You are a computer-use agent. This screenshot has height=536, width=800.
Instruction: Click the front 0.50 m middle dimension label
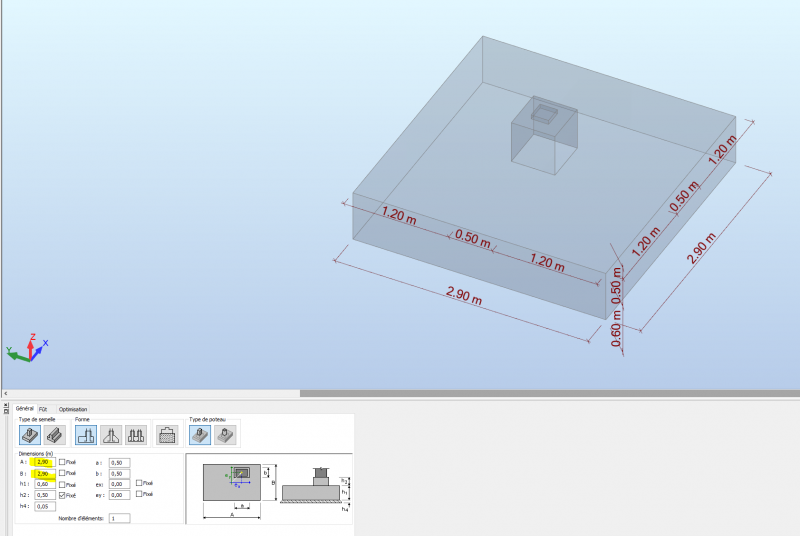coord(473,239)
